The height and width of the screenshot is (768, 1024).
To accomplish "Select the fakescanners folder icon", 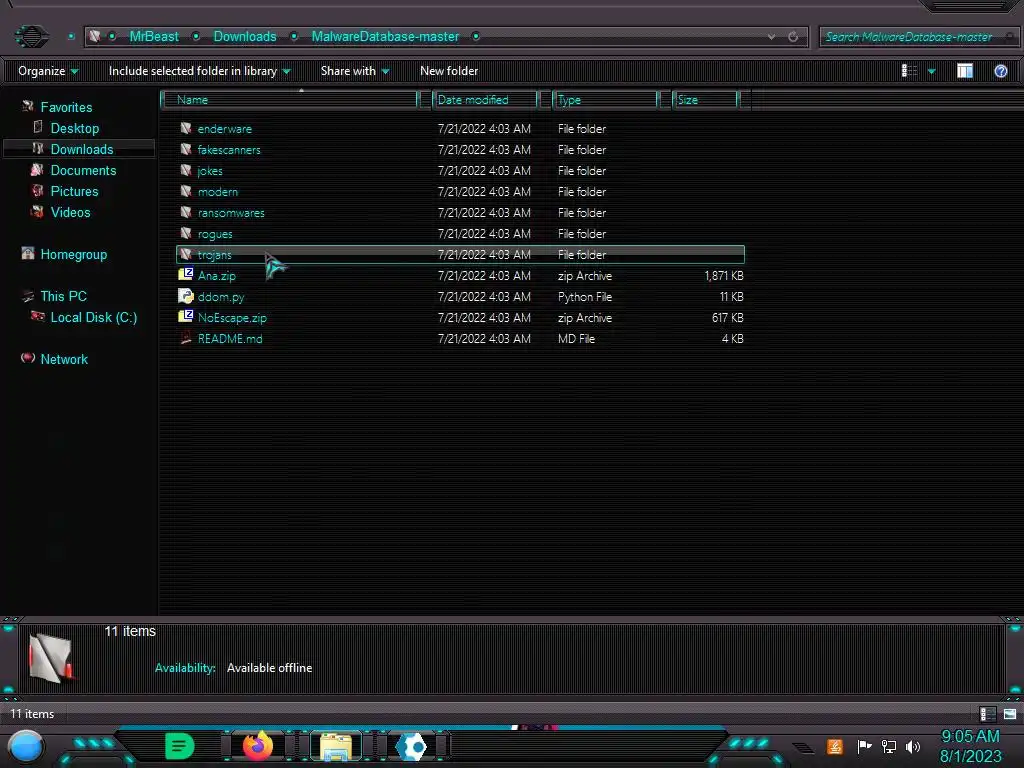I will tap(186, 149).
